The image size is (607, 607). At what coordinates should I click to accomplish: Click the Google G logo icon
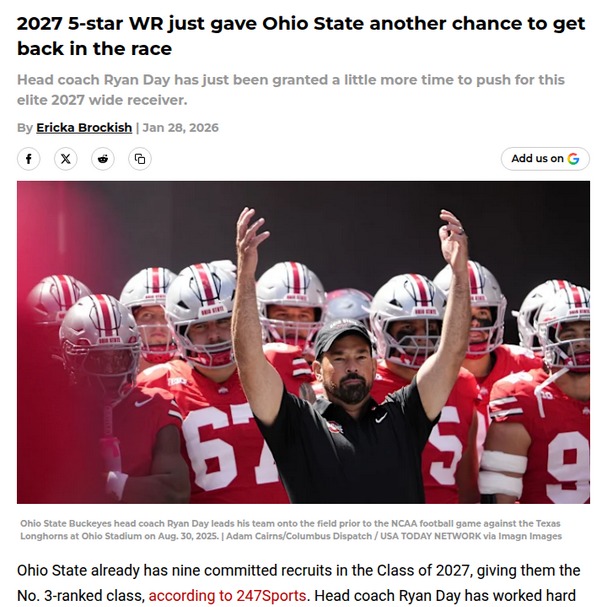pyautogui.click(x=574, y=158)
